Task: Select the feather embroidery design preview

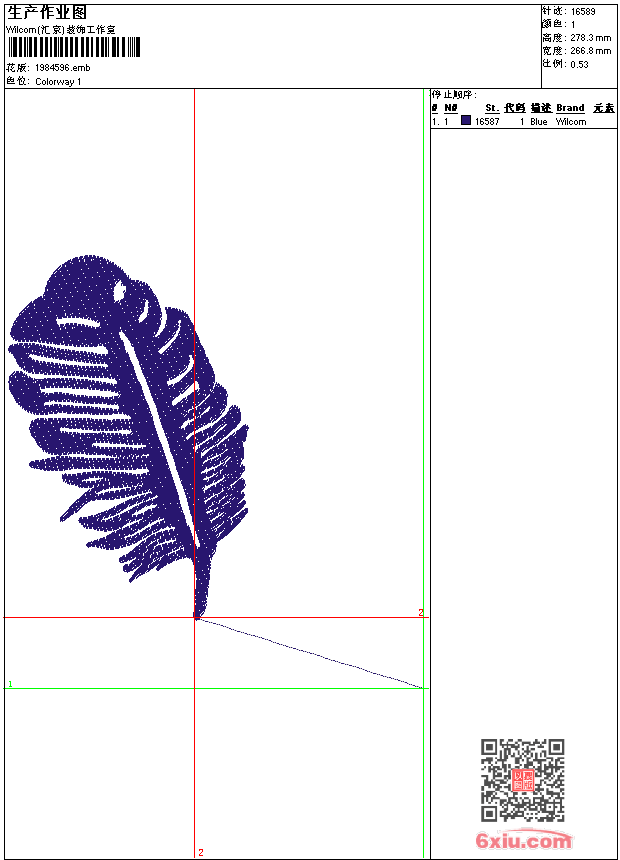Action: click(x=128, y=437)
